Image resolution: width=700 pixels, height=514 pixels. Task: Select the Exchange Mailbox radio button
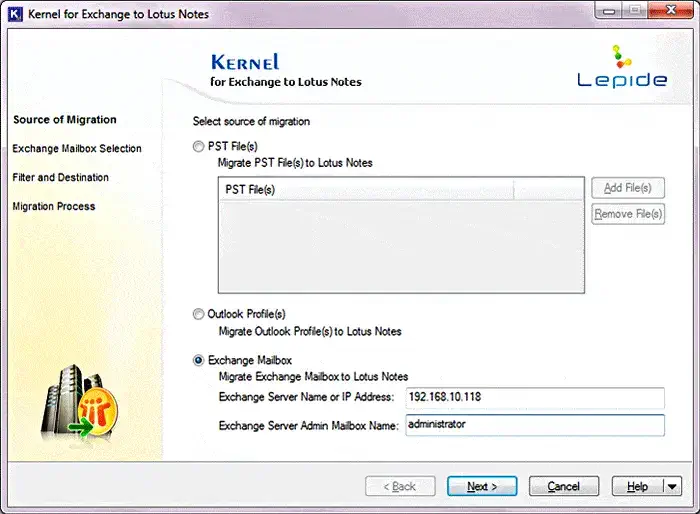(198, 360)
